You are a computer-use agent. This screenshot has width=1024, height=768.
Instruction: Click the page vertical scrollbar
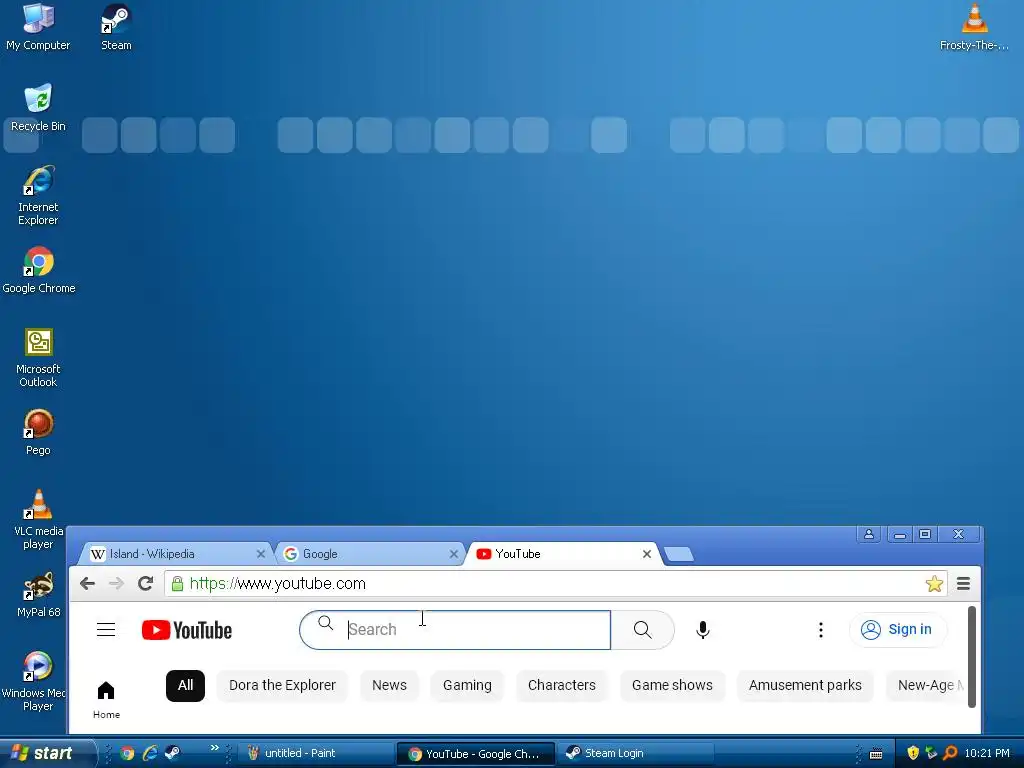[x=972, y=656]
